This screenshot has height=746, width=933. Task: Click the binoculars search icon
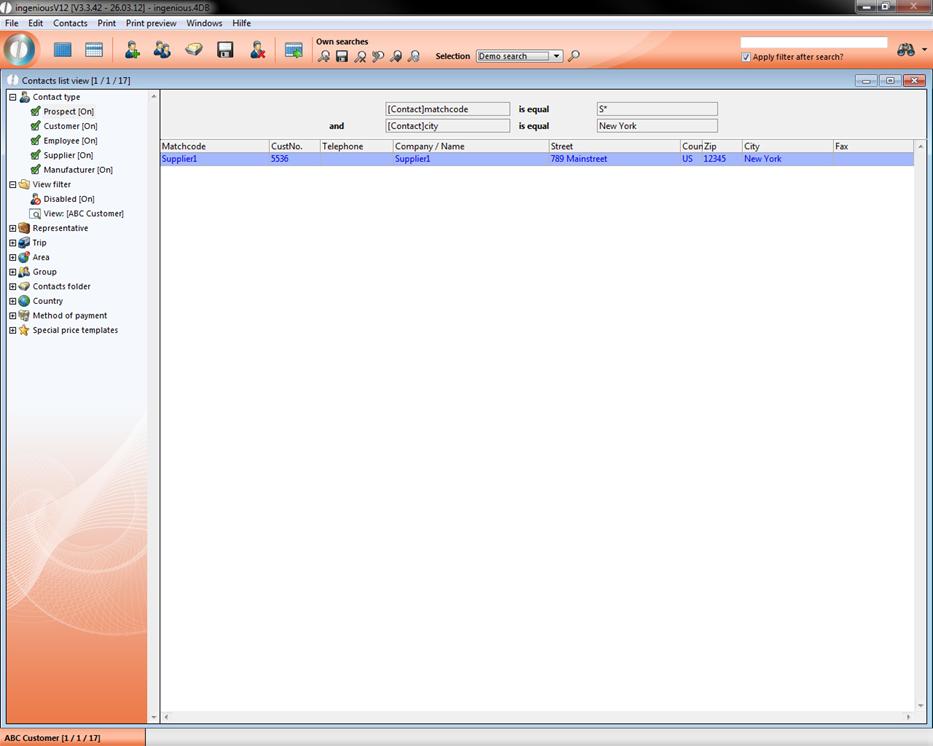coord(905,50)
